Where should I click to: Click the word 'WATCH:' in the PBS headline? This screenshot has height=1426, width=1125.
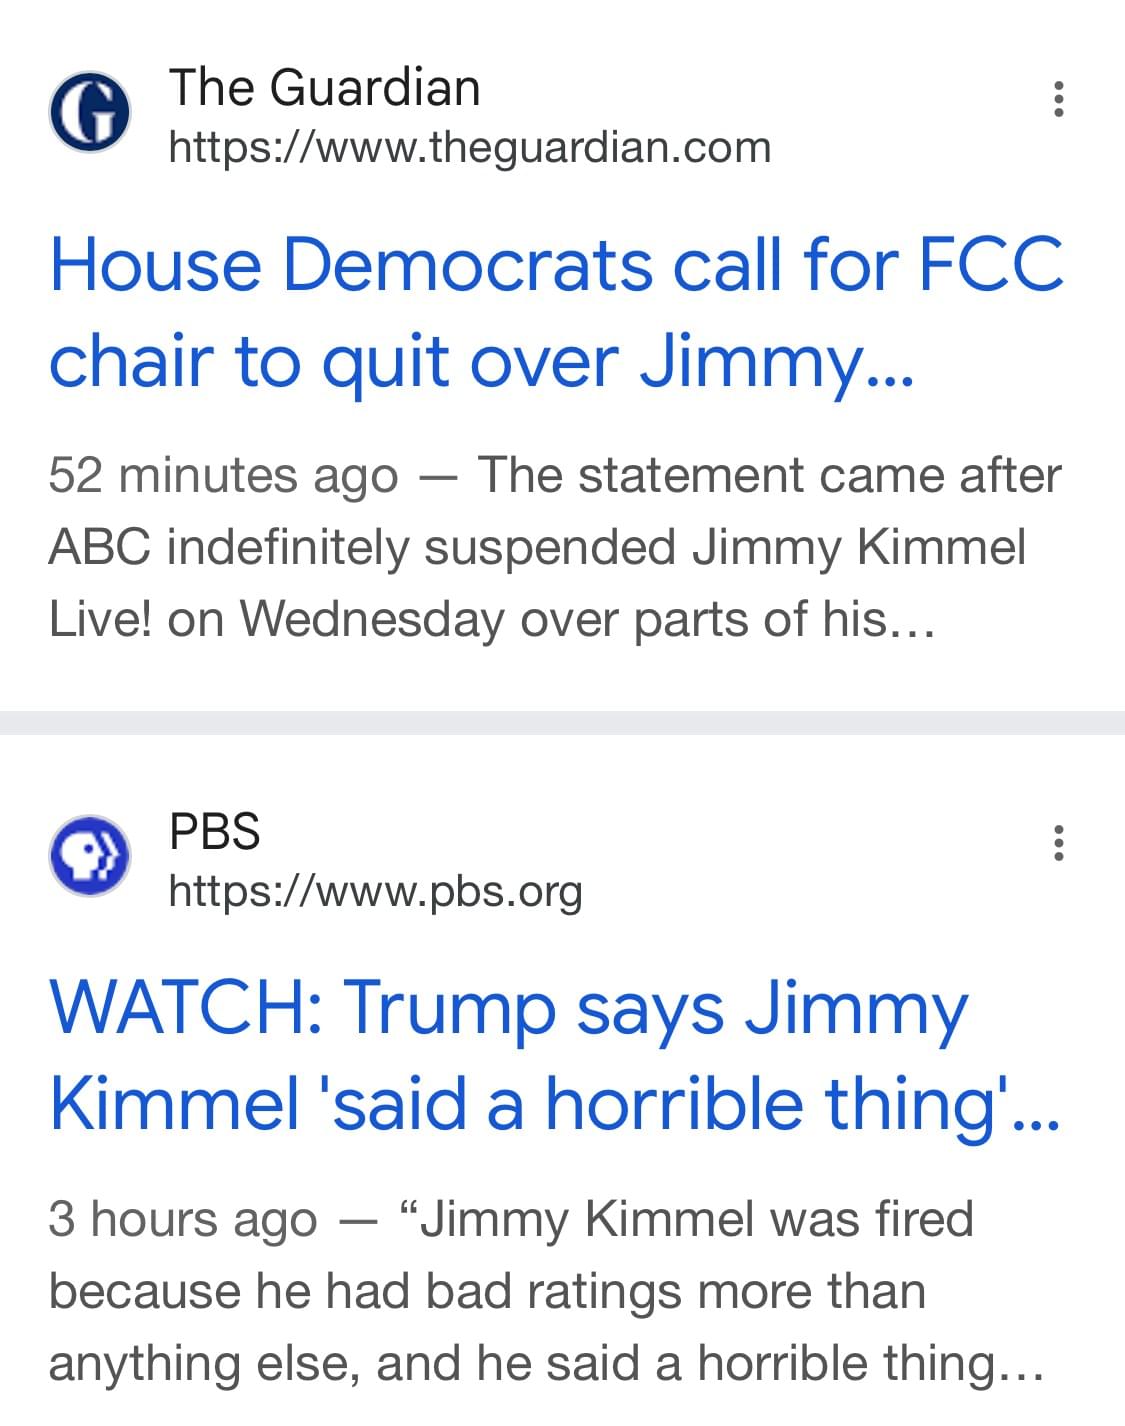pyautogui.click(x=185, y=1008)
